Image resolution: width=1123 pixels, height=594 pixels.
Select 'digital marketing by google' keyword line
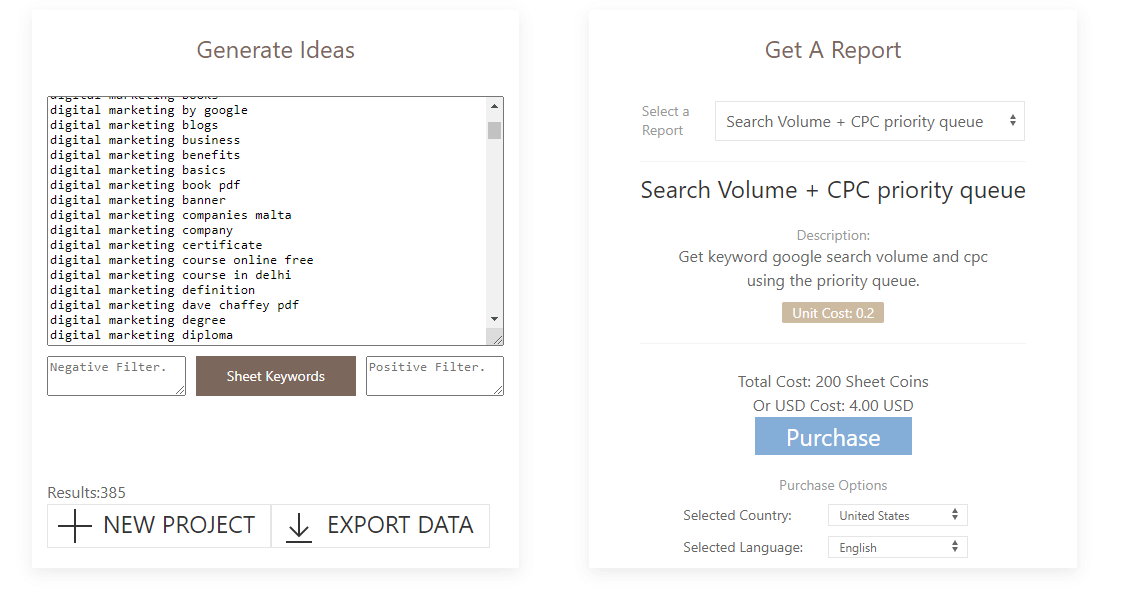pyautogui.click(x=149, y=110)
